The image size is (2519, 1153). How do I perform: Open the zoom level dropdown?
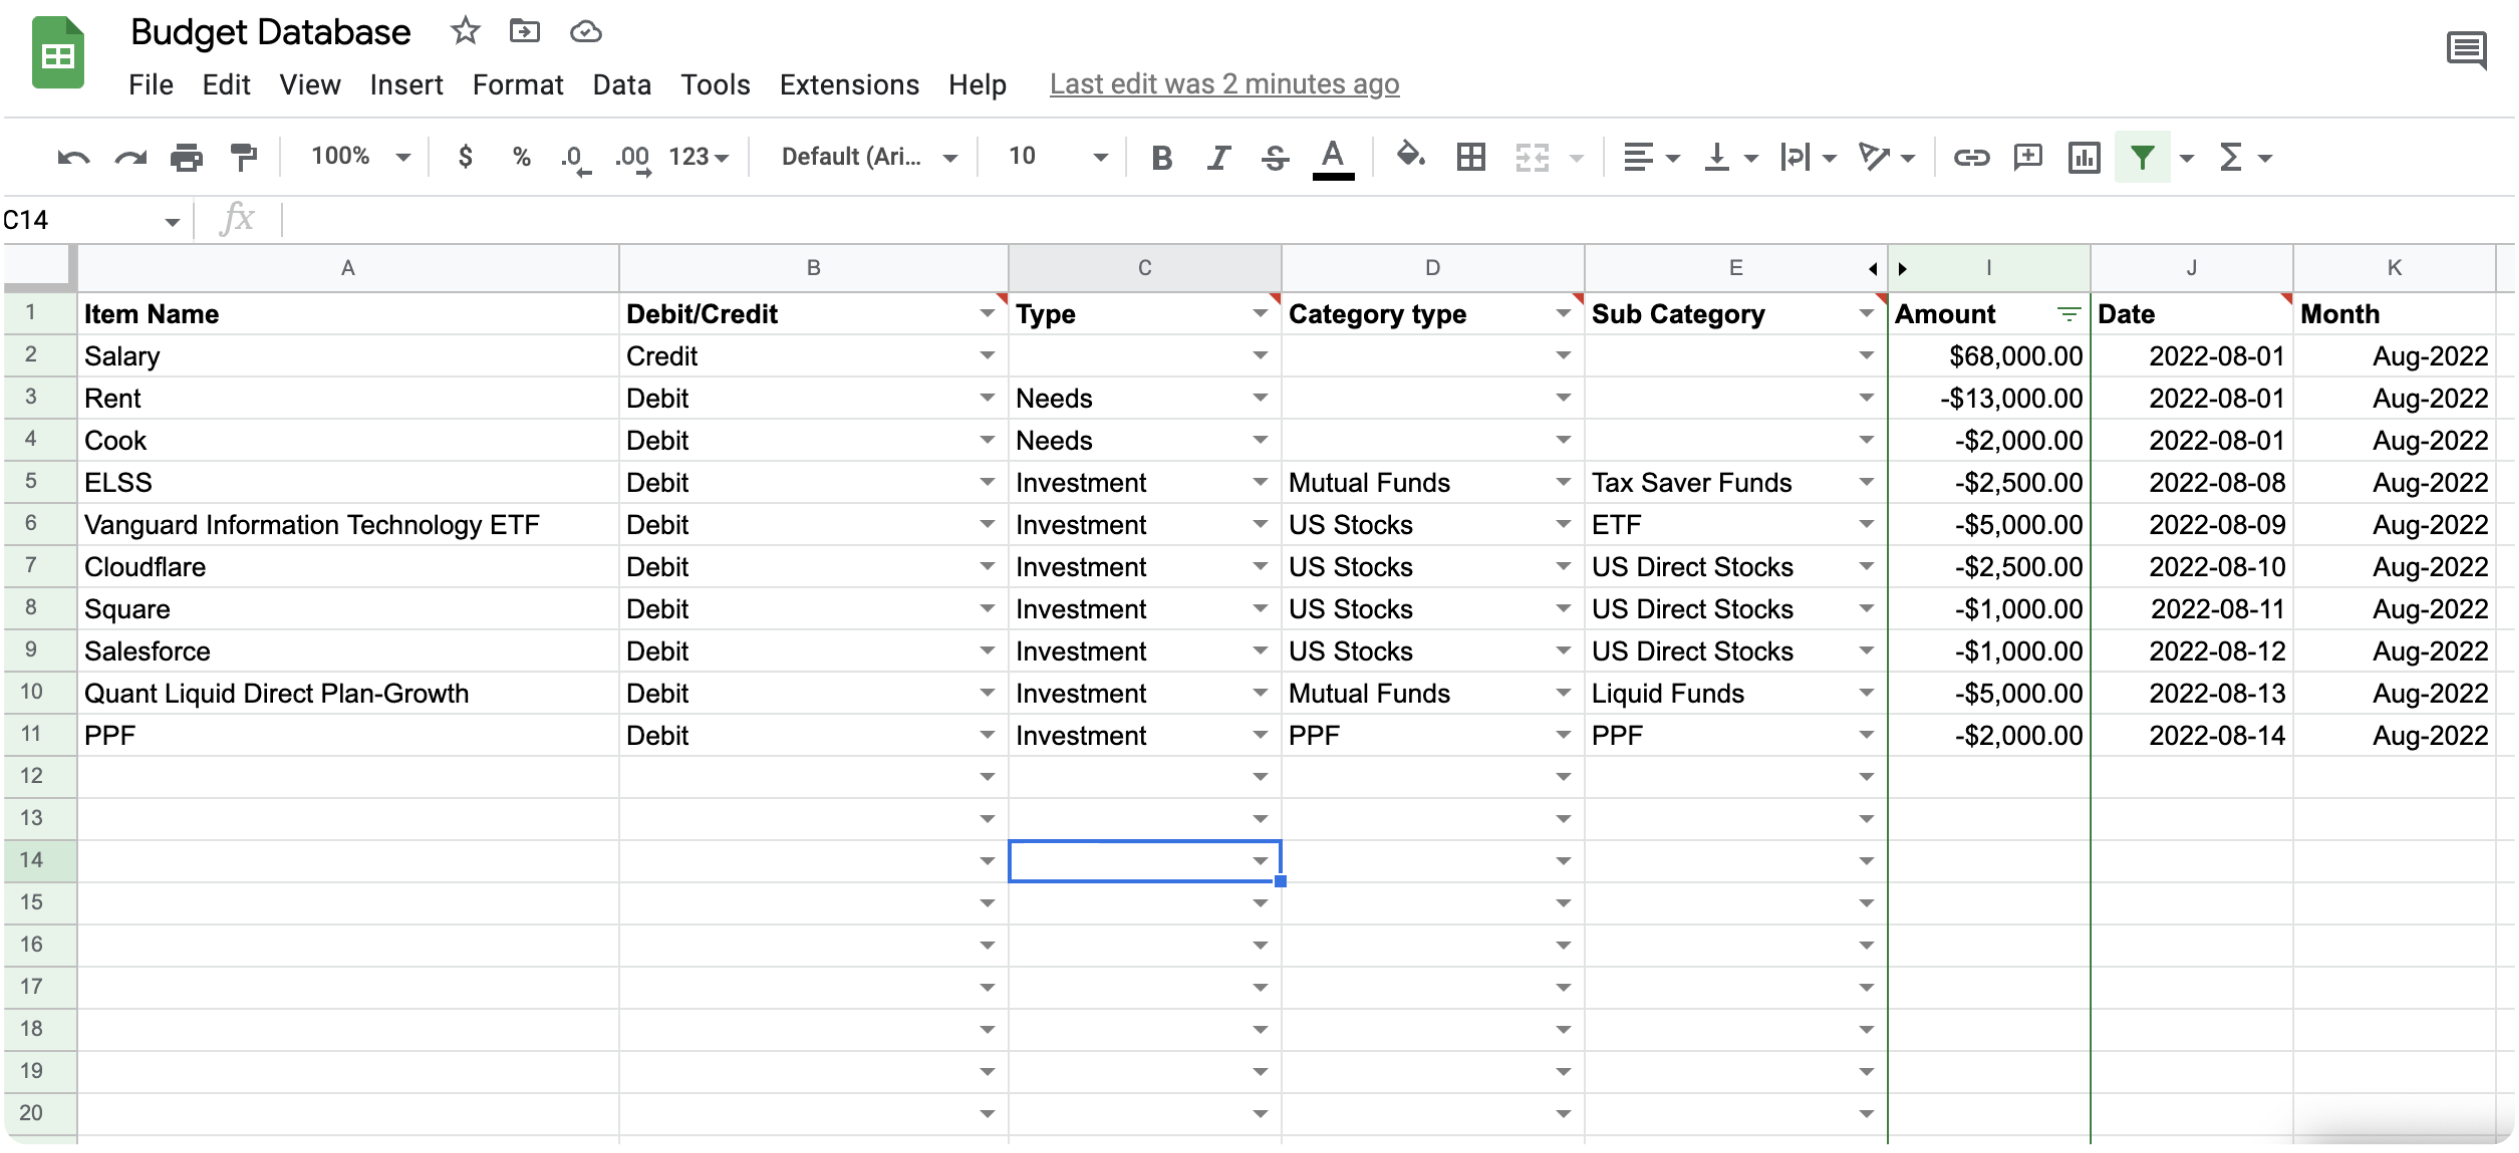pos(361,157)
